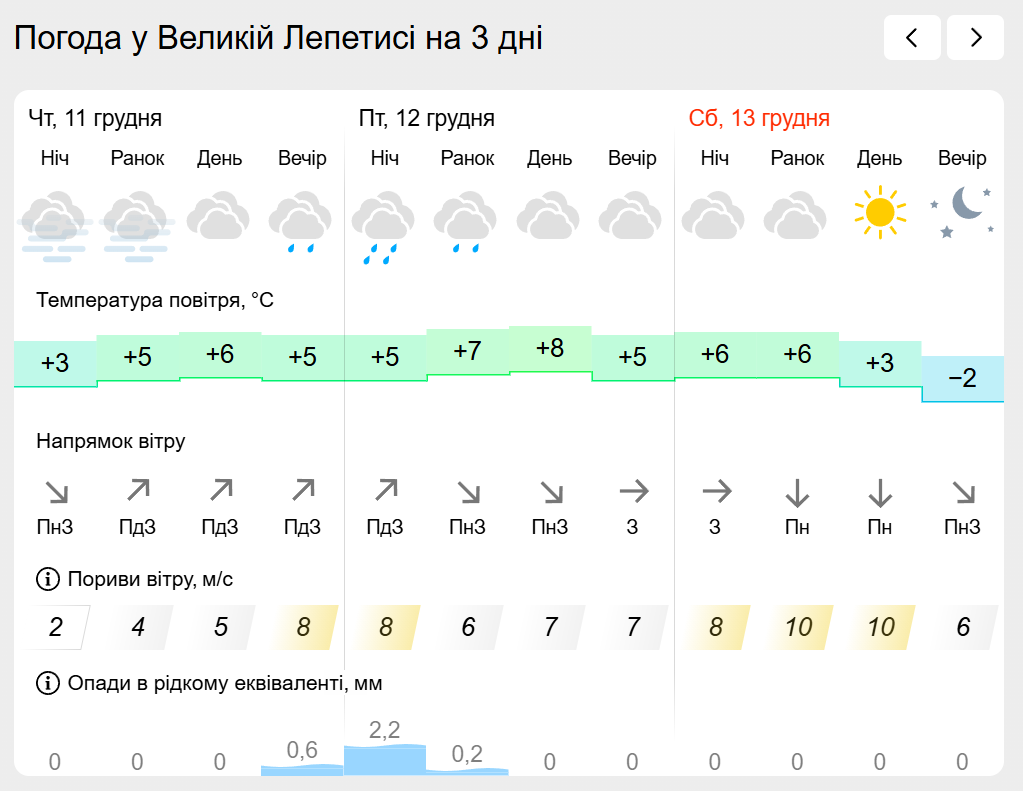Click the foggy cloud icon for Thursday Ніч
The height and width of the screenshot is (791, 1023).
(x=55, y=225)
